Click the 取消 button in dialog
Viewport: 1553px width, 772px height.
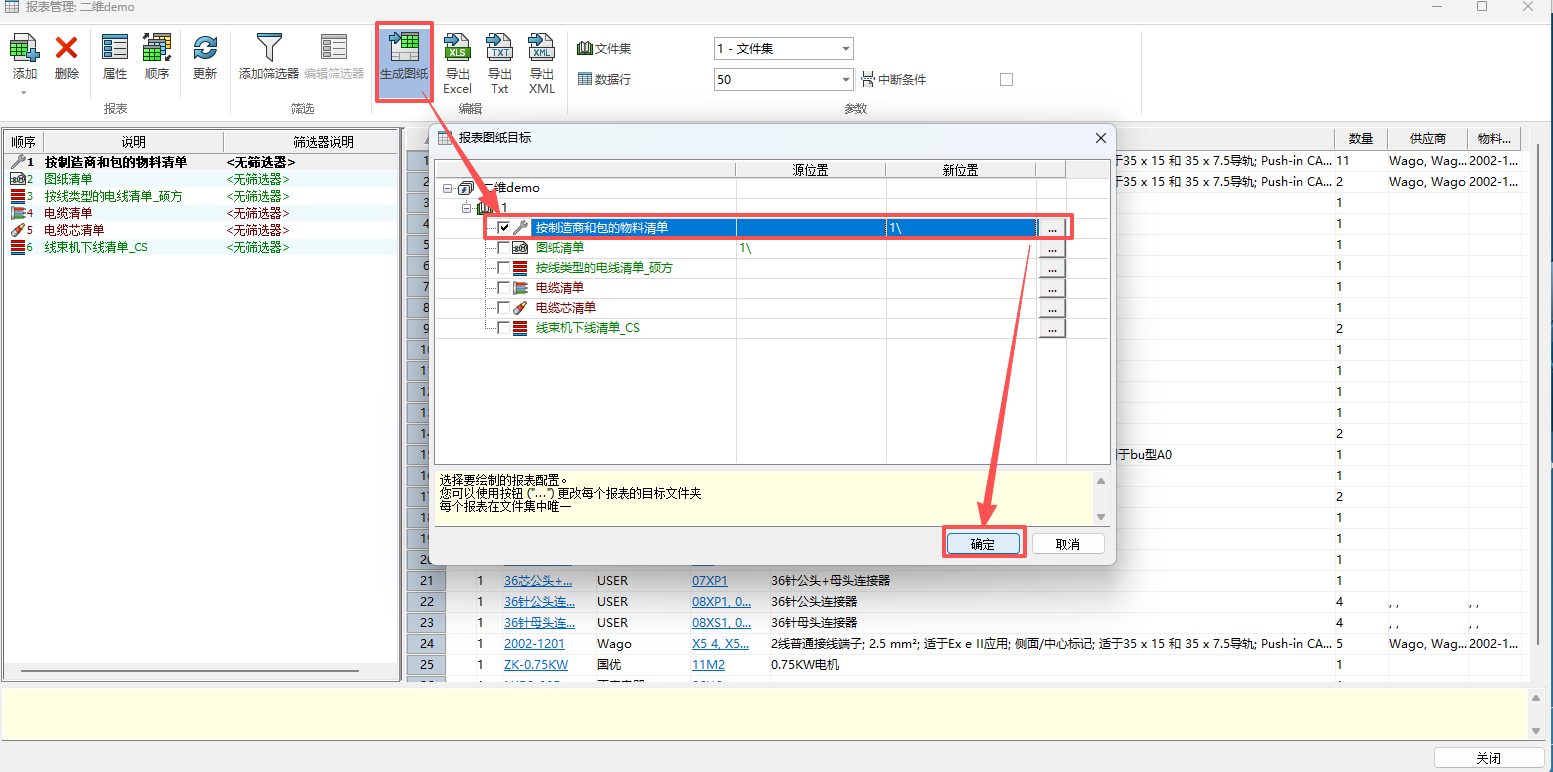(x=1068, y=544)
